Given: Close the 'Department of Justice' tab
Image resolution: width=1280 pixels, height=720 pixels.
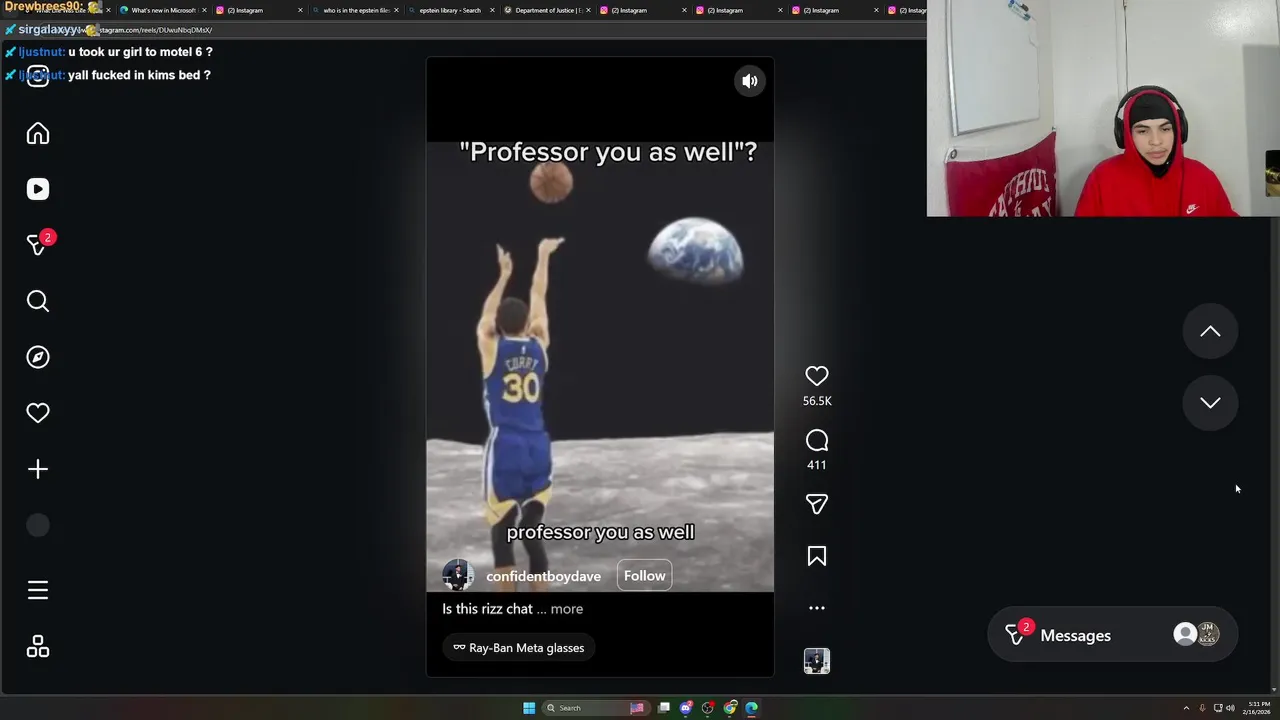Looking at the screenshot, I should [588, 10].
